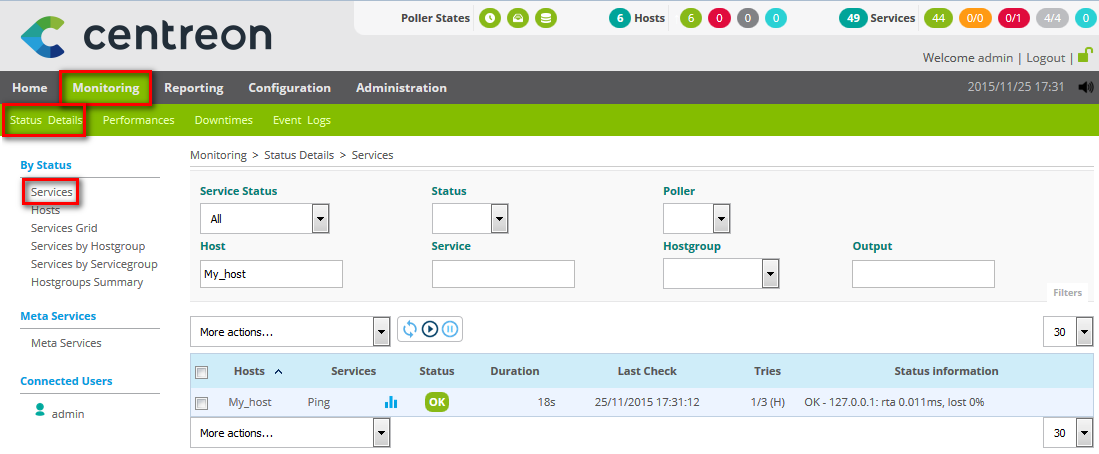The width and height of the screenshot is (1099, 454).
Task: Click the play refresh icon
Action: [430, 329]
